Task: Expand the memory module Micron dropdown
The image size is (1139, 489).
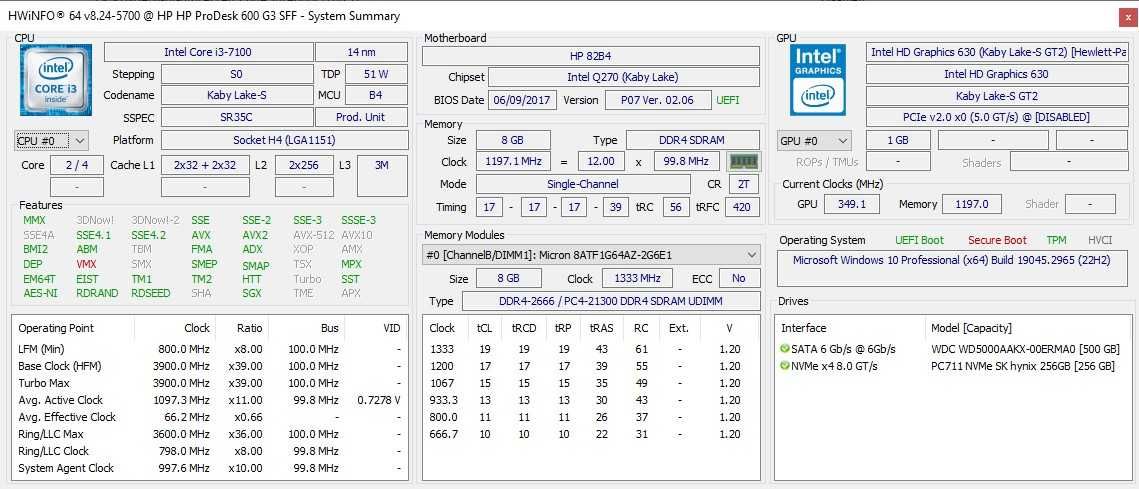Action: tap(591, 255)
